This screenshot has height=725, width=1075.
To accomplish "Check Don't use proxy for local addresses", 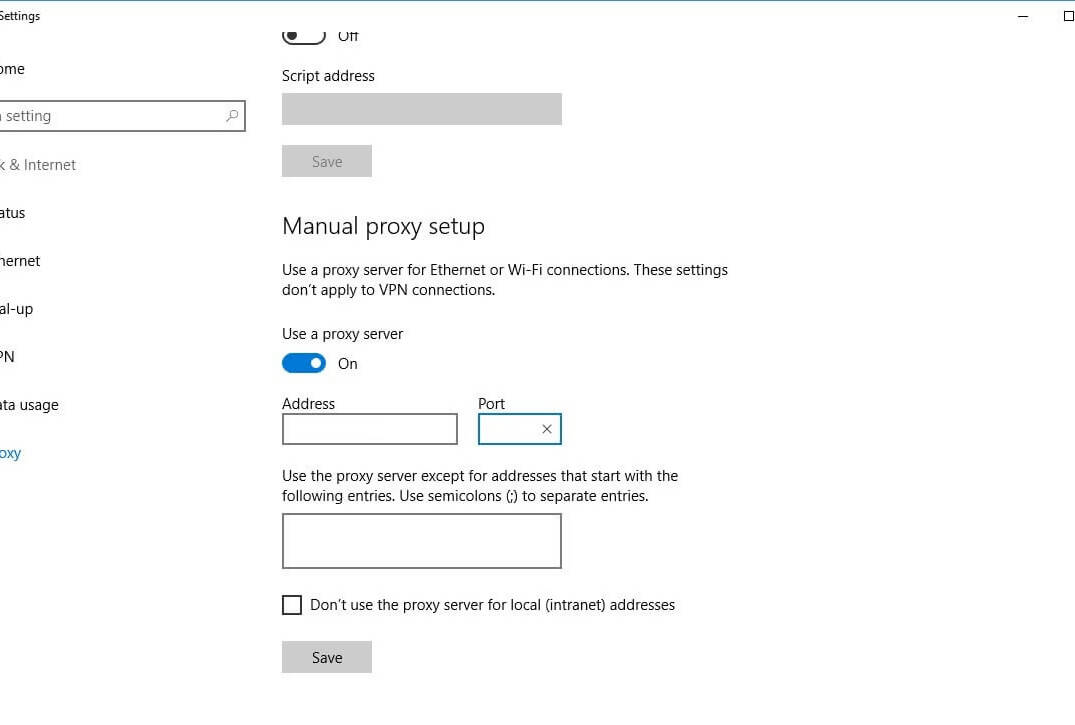I will [292, 605].
